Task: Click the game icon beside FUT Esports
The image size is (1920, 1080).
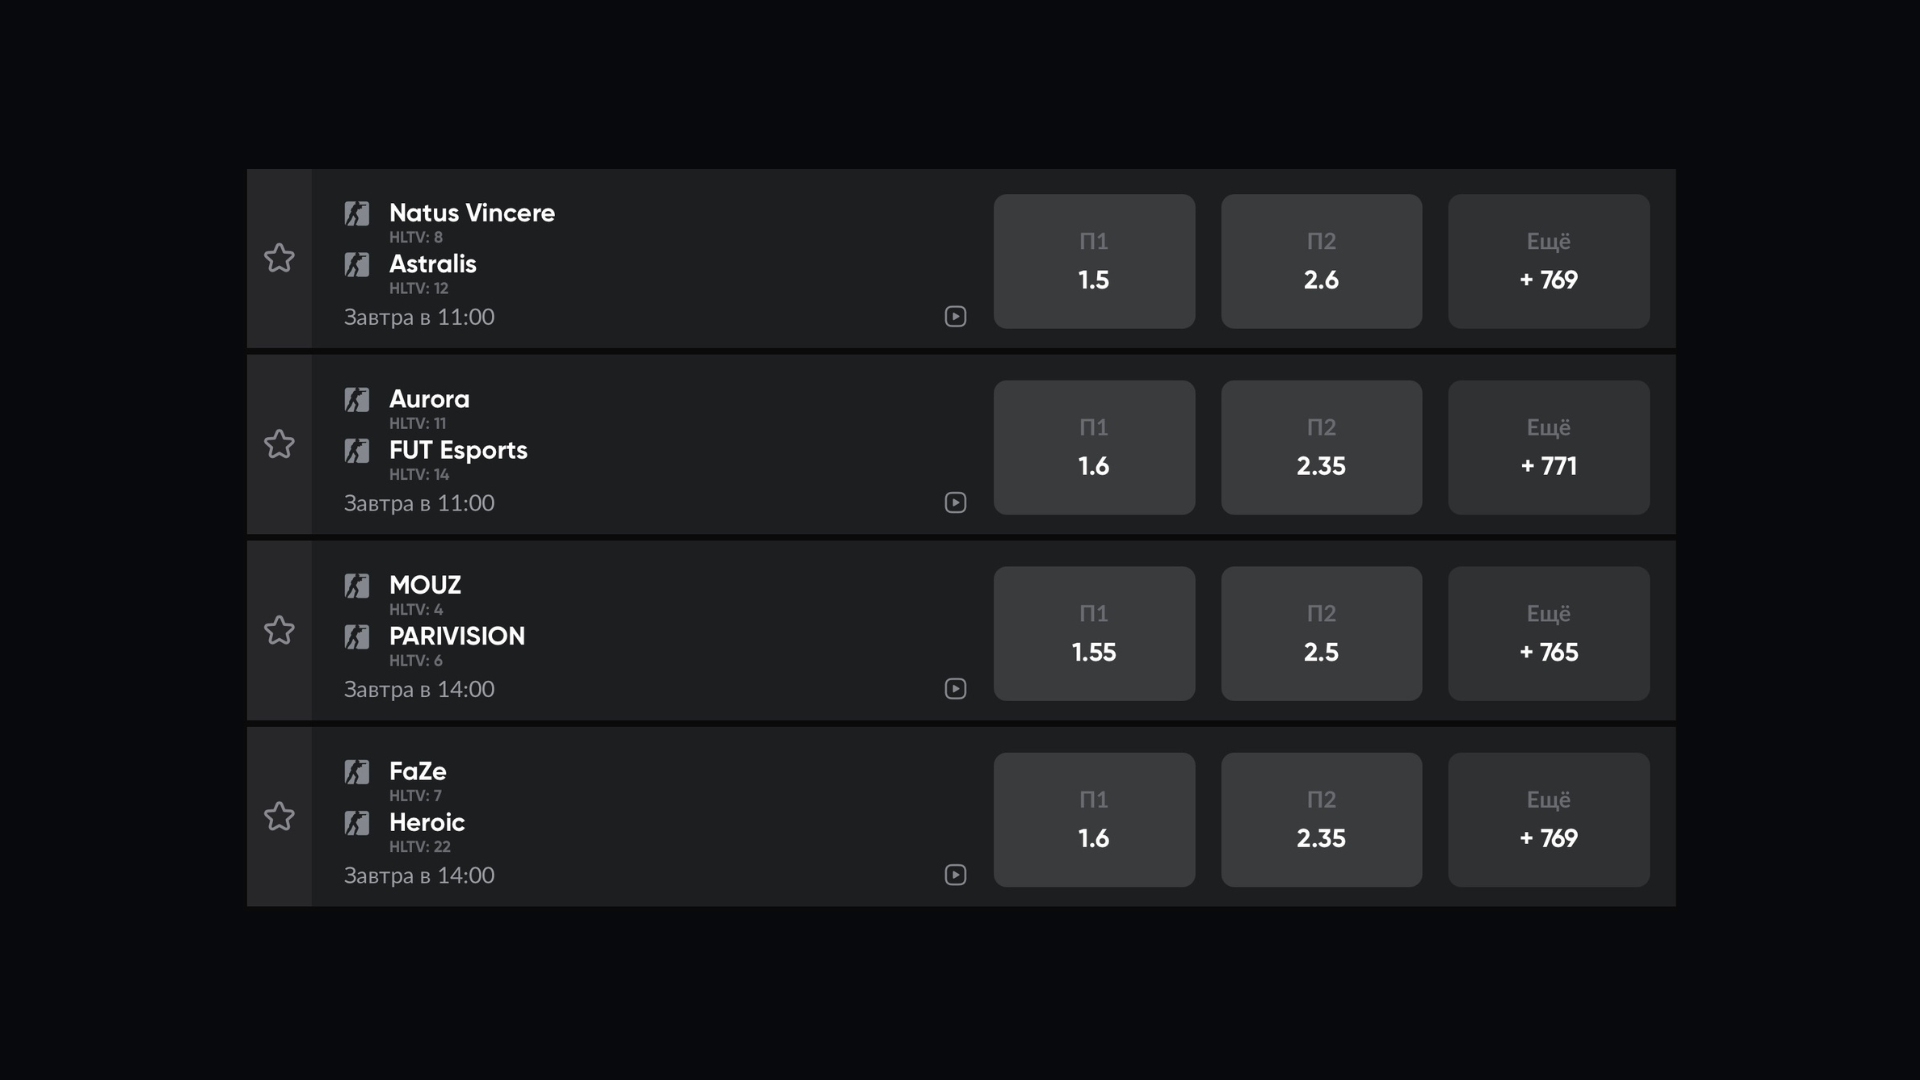Action: pyautogui.click(x=357, y=451)
